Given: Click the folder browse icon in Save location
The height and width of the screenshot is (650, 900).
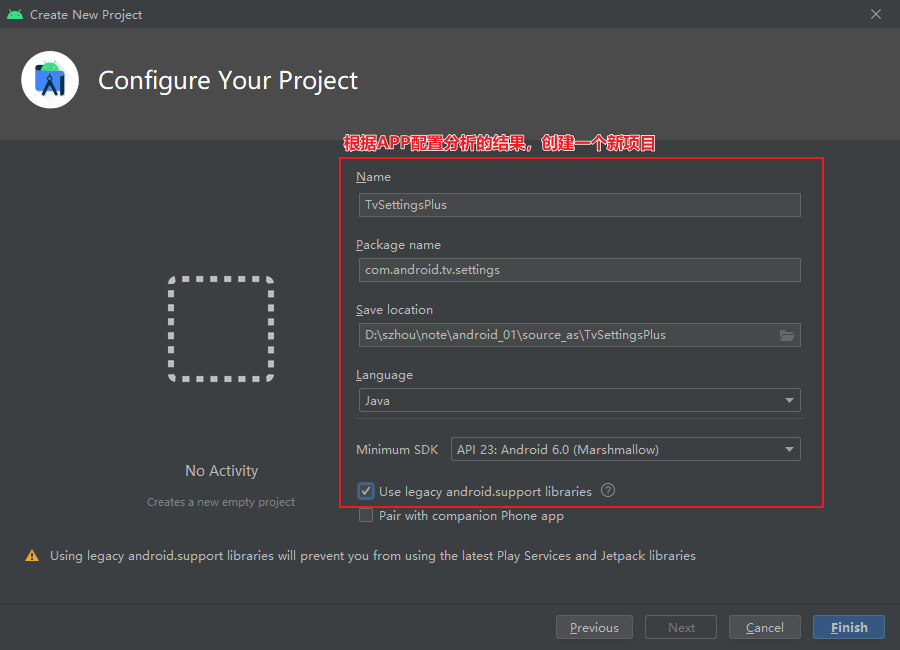Looking at the screenshot, I should coord(787,335).
